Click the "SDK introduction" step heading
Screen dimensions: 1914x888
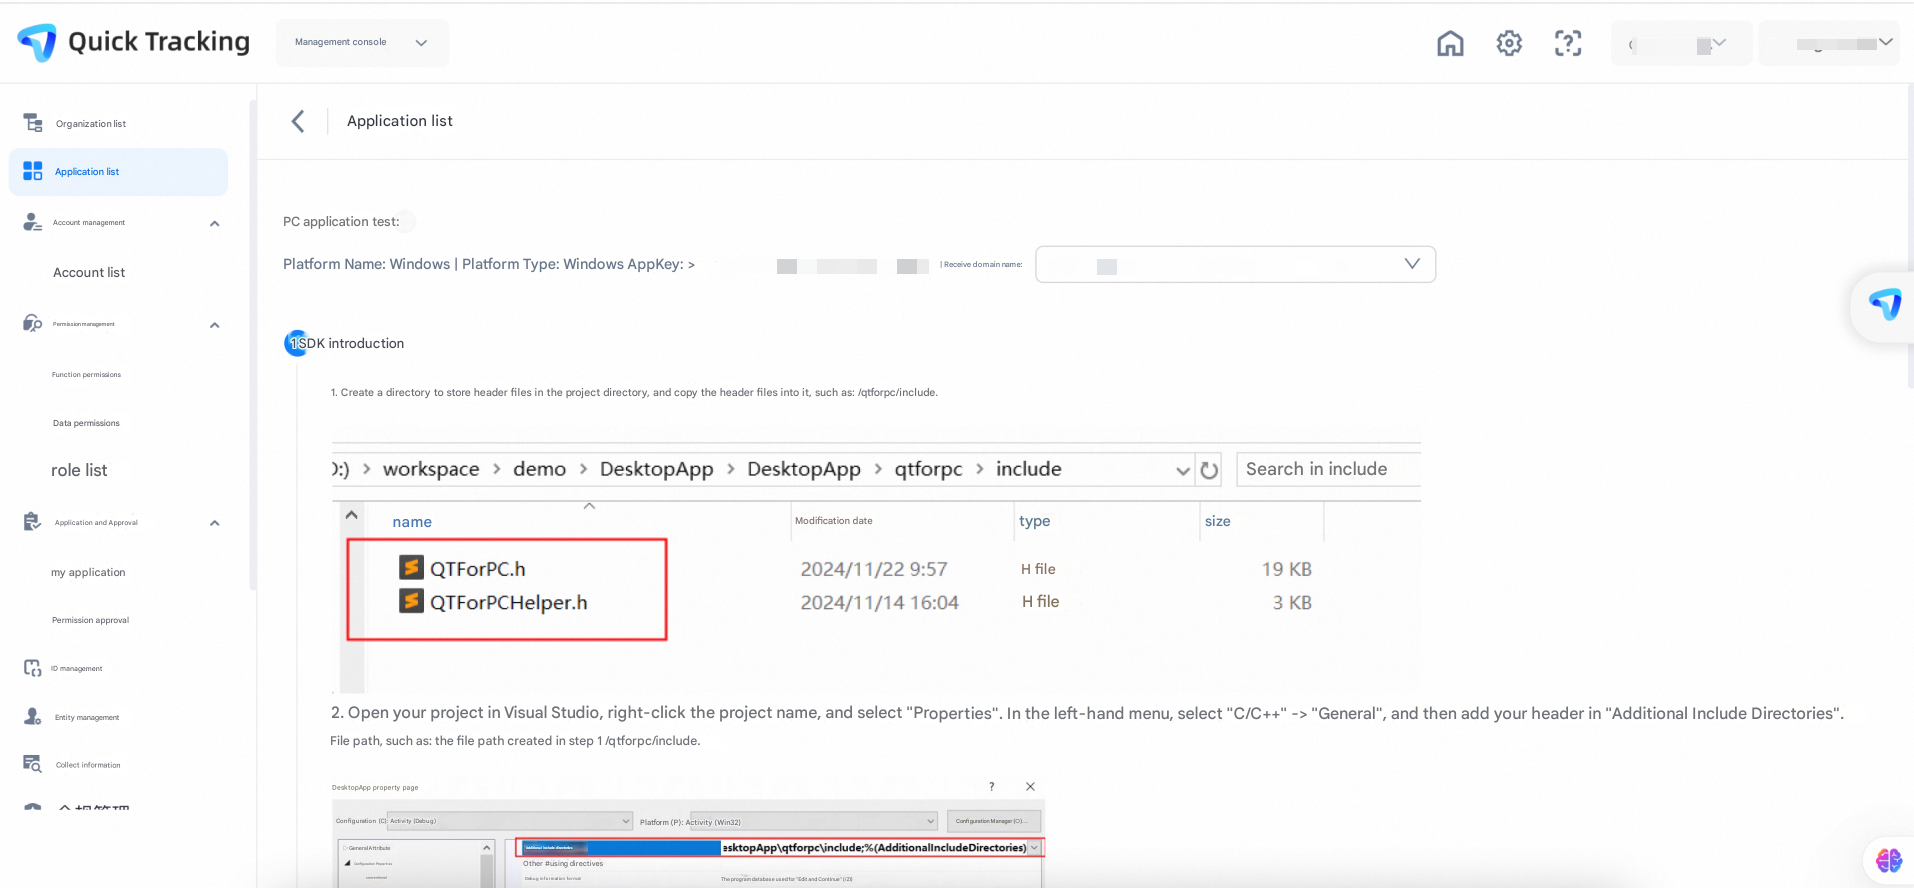[352, 343]
